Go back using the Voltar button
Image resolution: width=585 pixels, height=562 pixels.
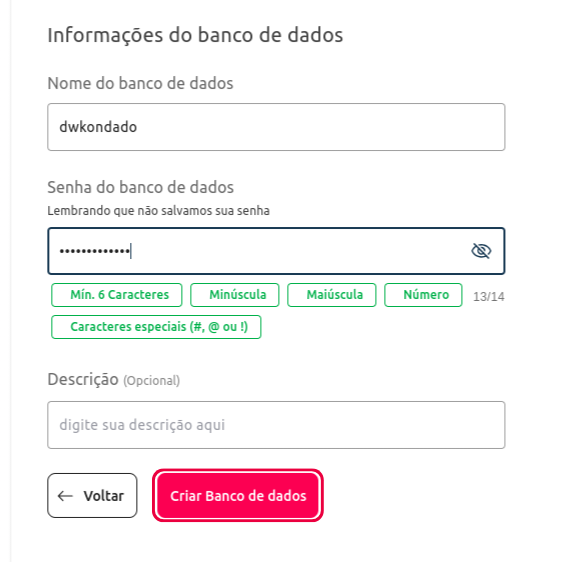(x=92, y=496)
